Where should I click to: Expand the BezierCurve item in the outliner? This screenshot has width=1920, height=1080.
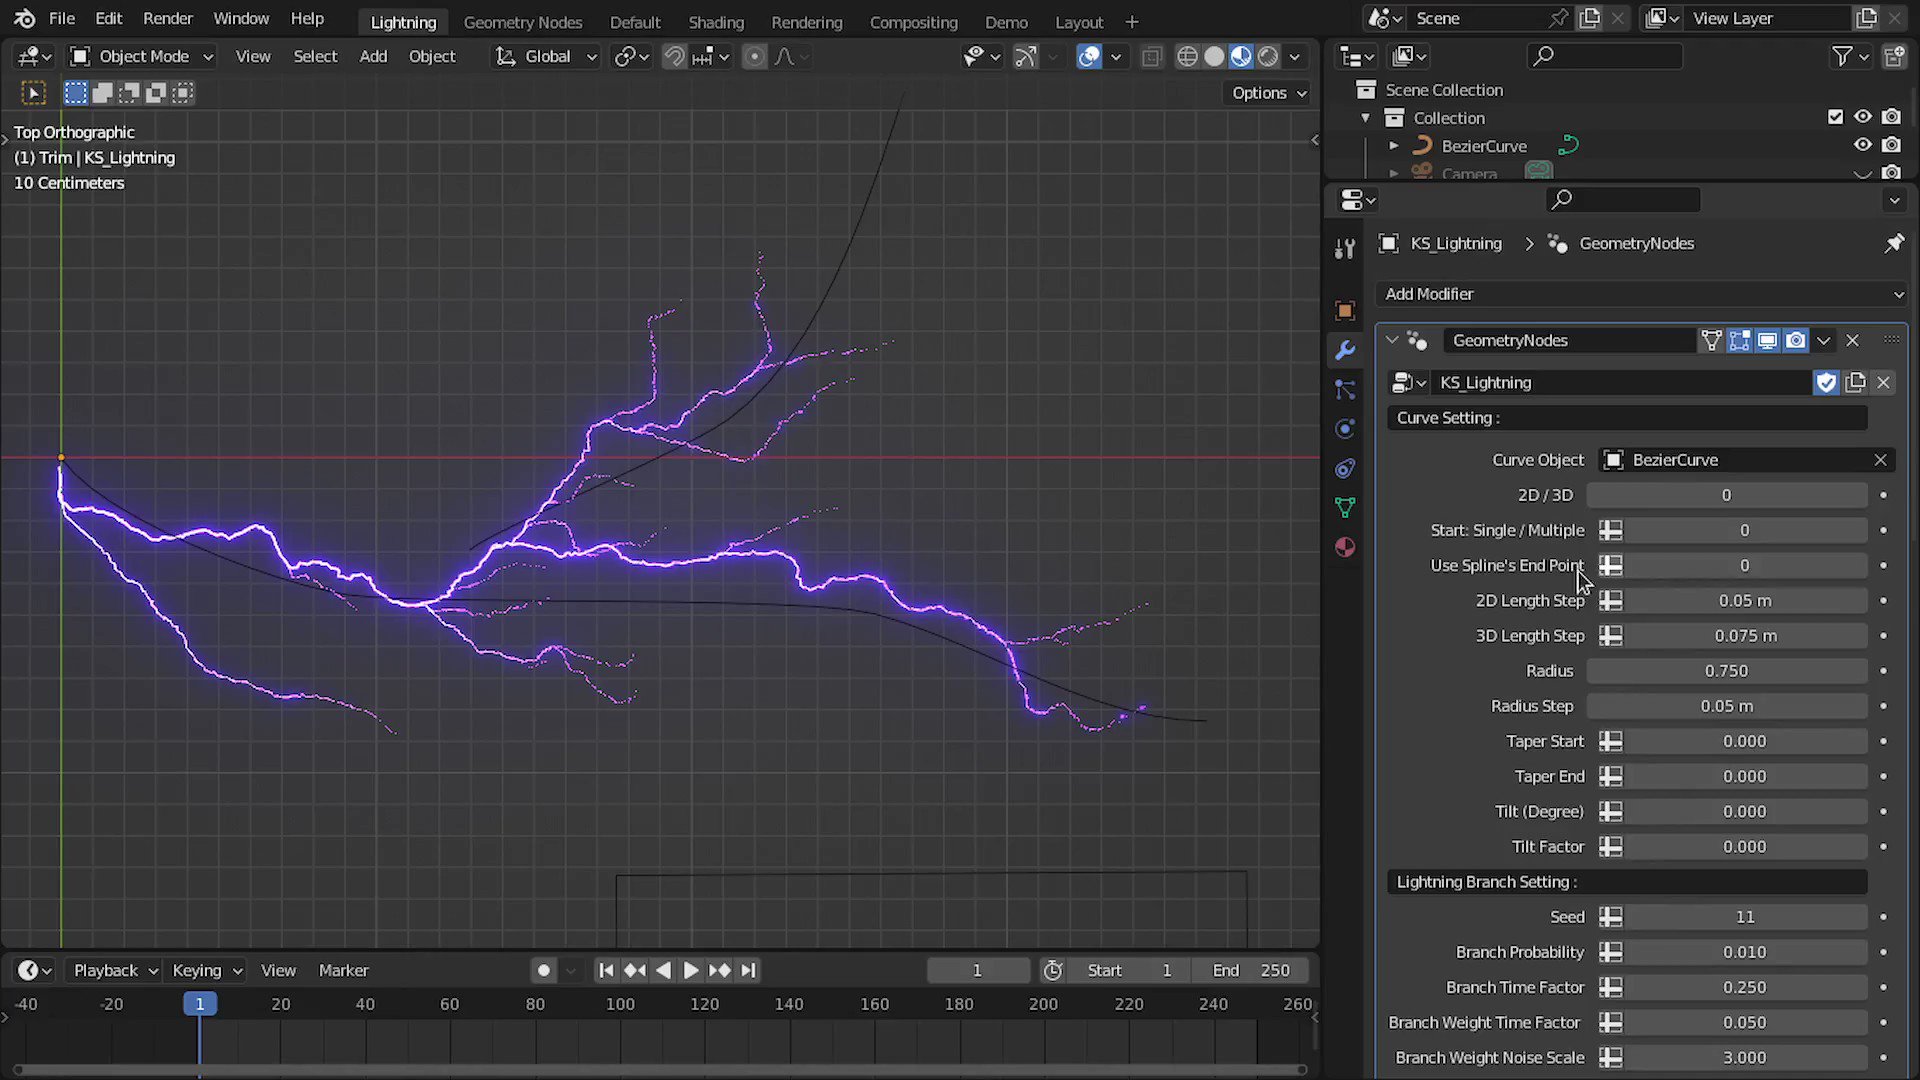[1394, 145]
